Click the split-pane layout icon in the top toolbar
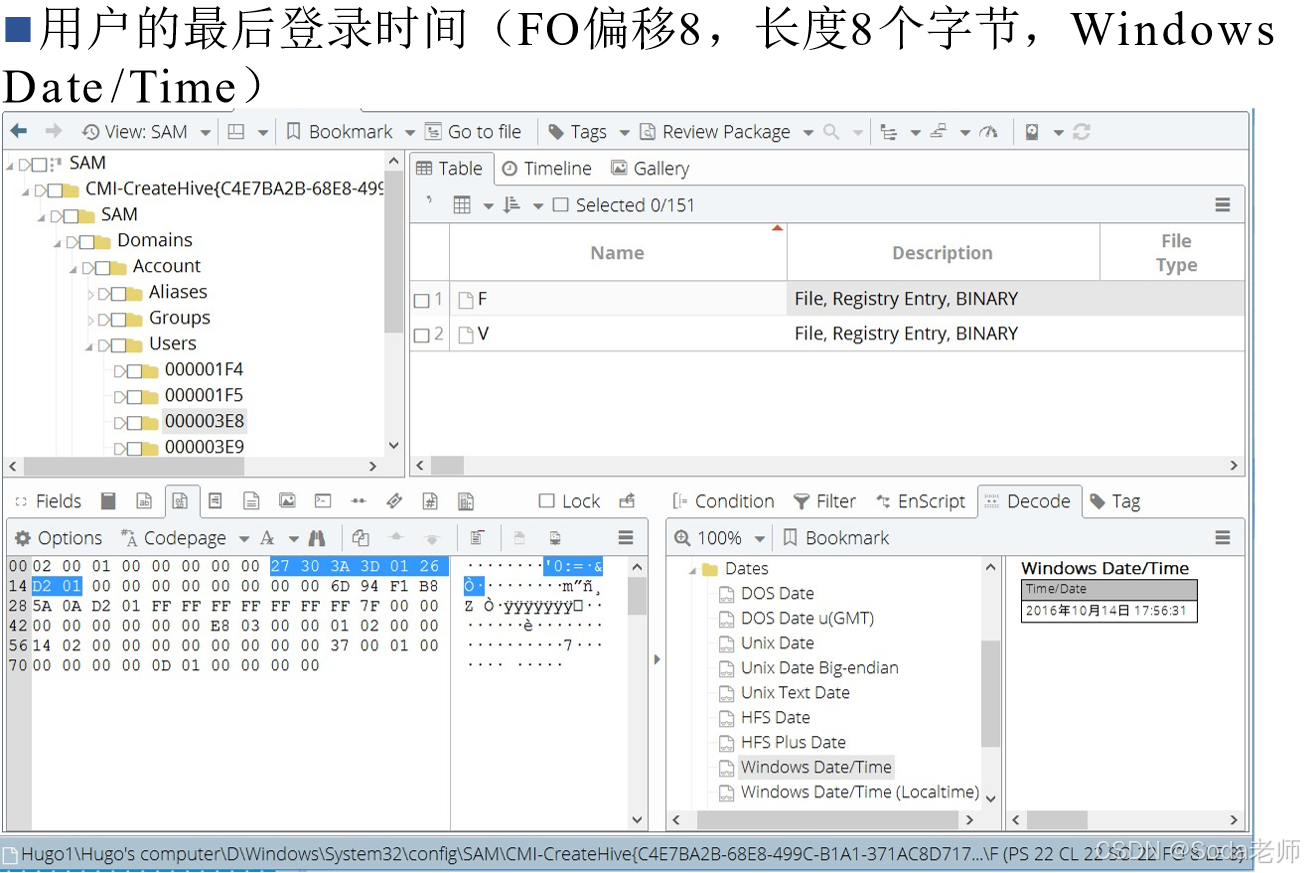 (236, 132)
